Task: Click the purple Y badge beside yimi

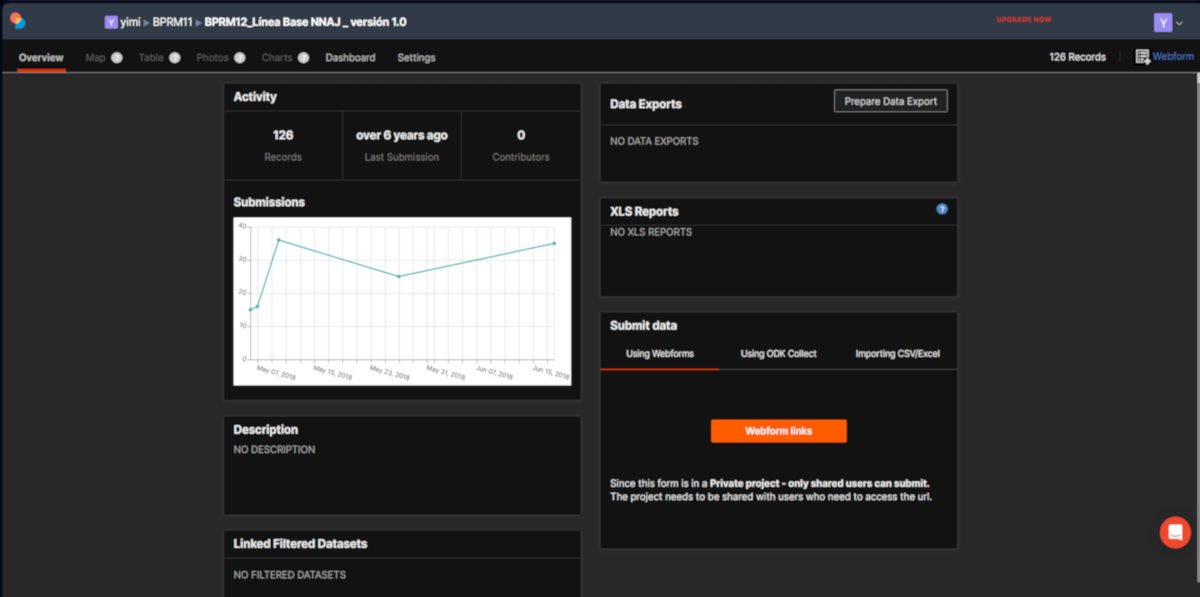Action: coord(111,22)
